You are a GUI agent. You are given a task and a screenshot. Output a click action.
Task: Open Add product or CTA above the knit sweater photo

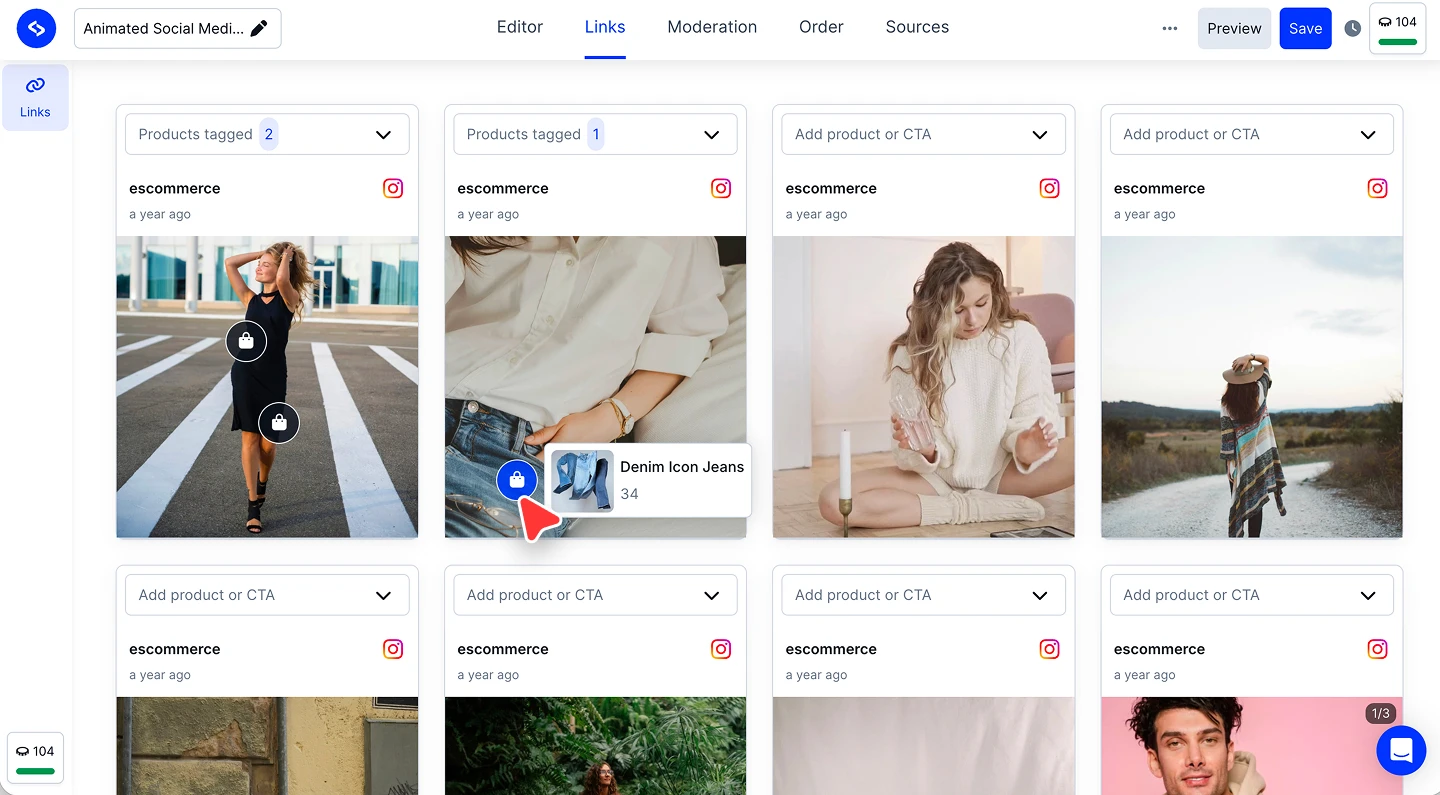(923, 134)
